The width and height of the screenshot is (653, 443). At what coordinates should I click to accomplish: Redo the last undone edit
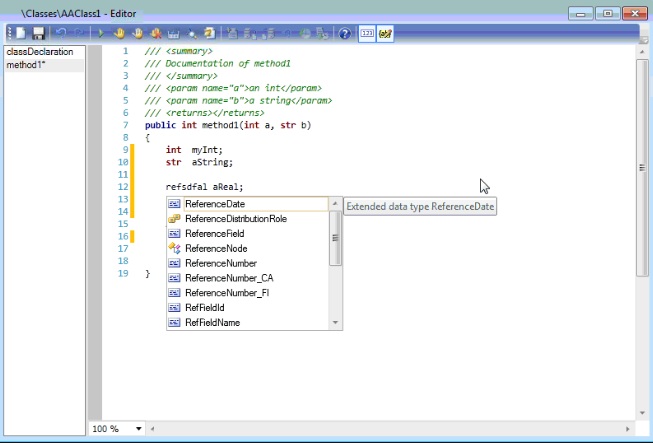79,33
